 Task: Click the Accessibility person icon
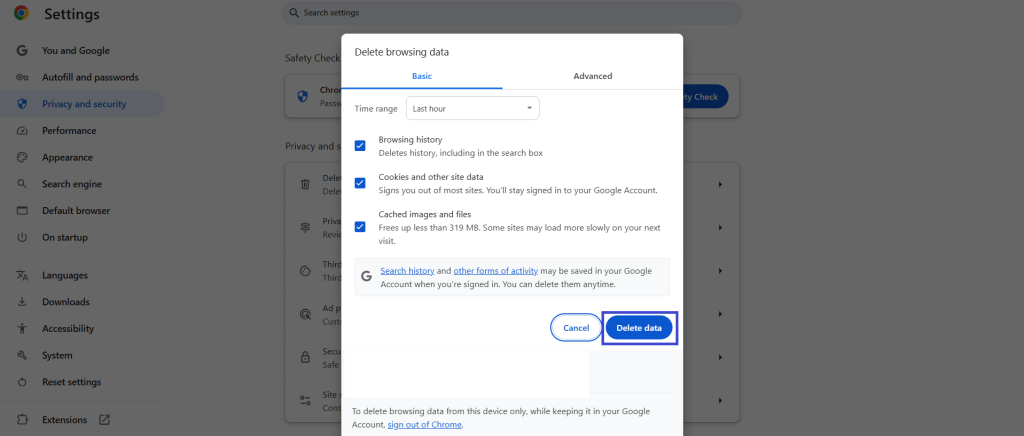point(22,328)
